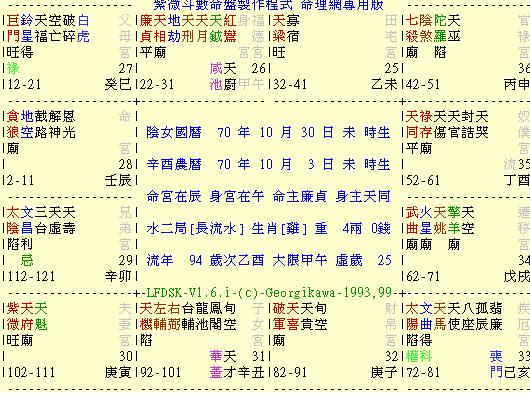Screen dimensions: 530x398
Task: Click the 白虎 star label
Action: point(83,28)
